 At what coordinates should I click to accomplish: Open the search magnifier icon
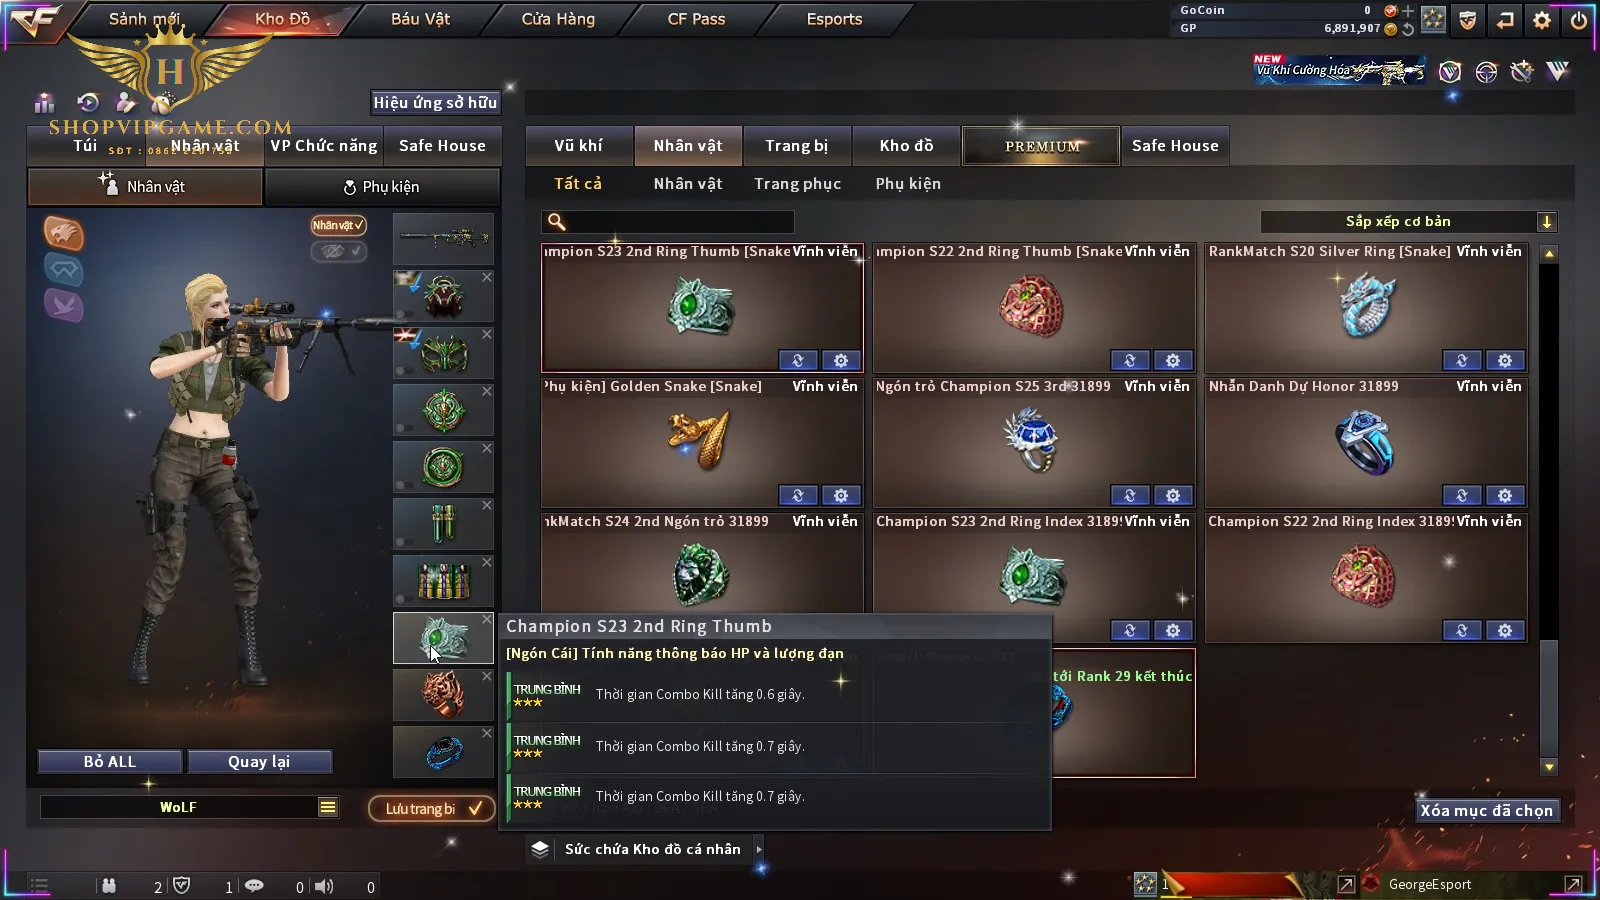pyautogui.click(x=557, y=222)
